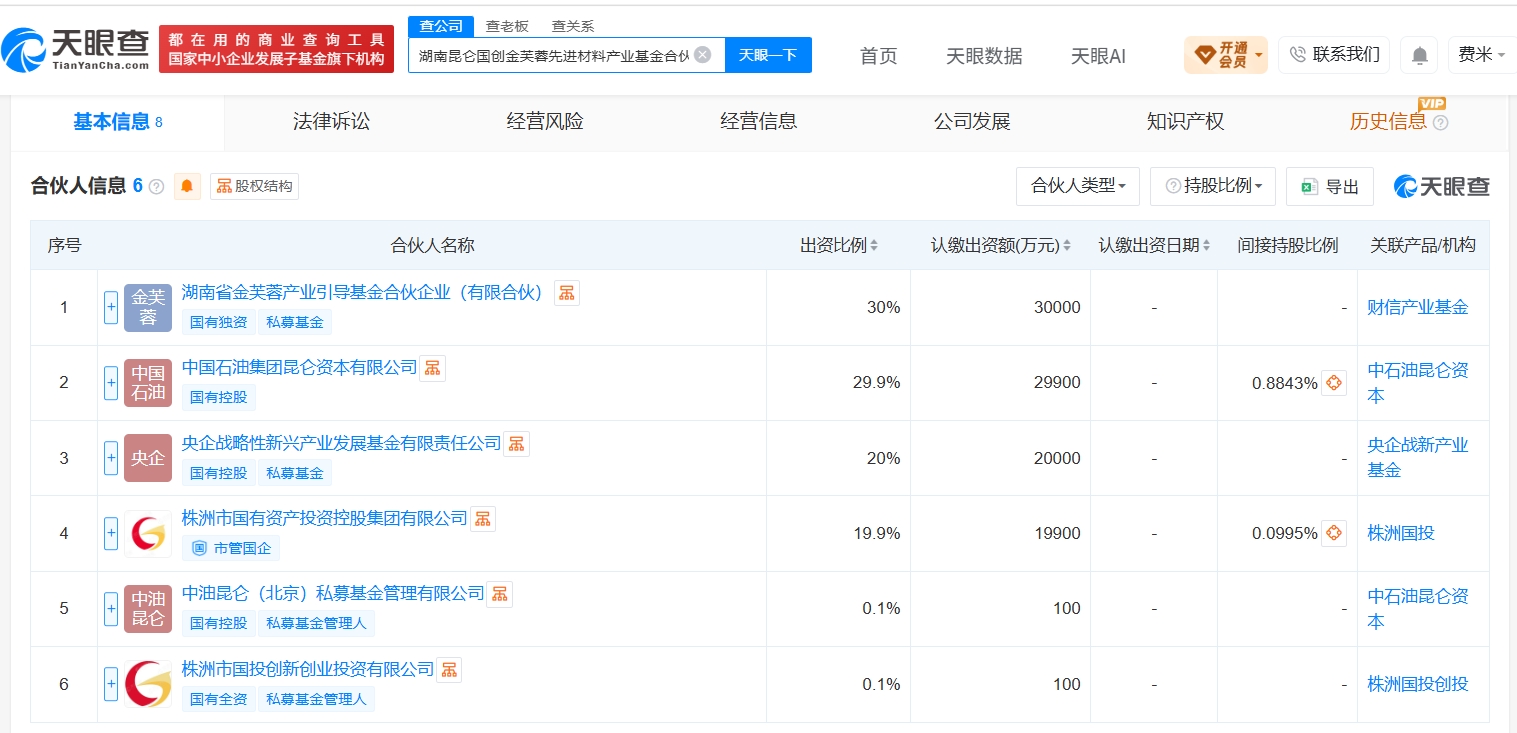Click the notification bell icon in header
The width and height of the screenshot is (1517, 733).
click(1419, 55)
